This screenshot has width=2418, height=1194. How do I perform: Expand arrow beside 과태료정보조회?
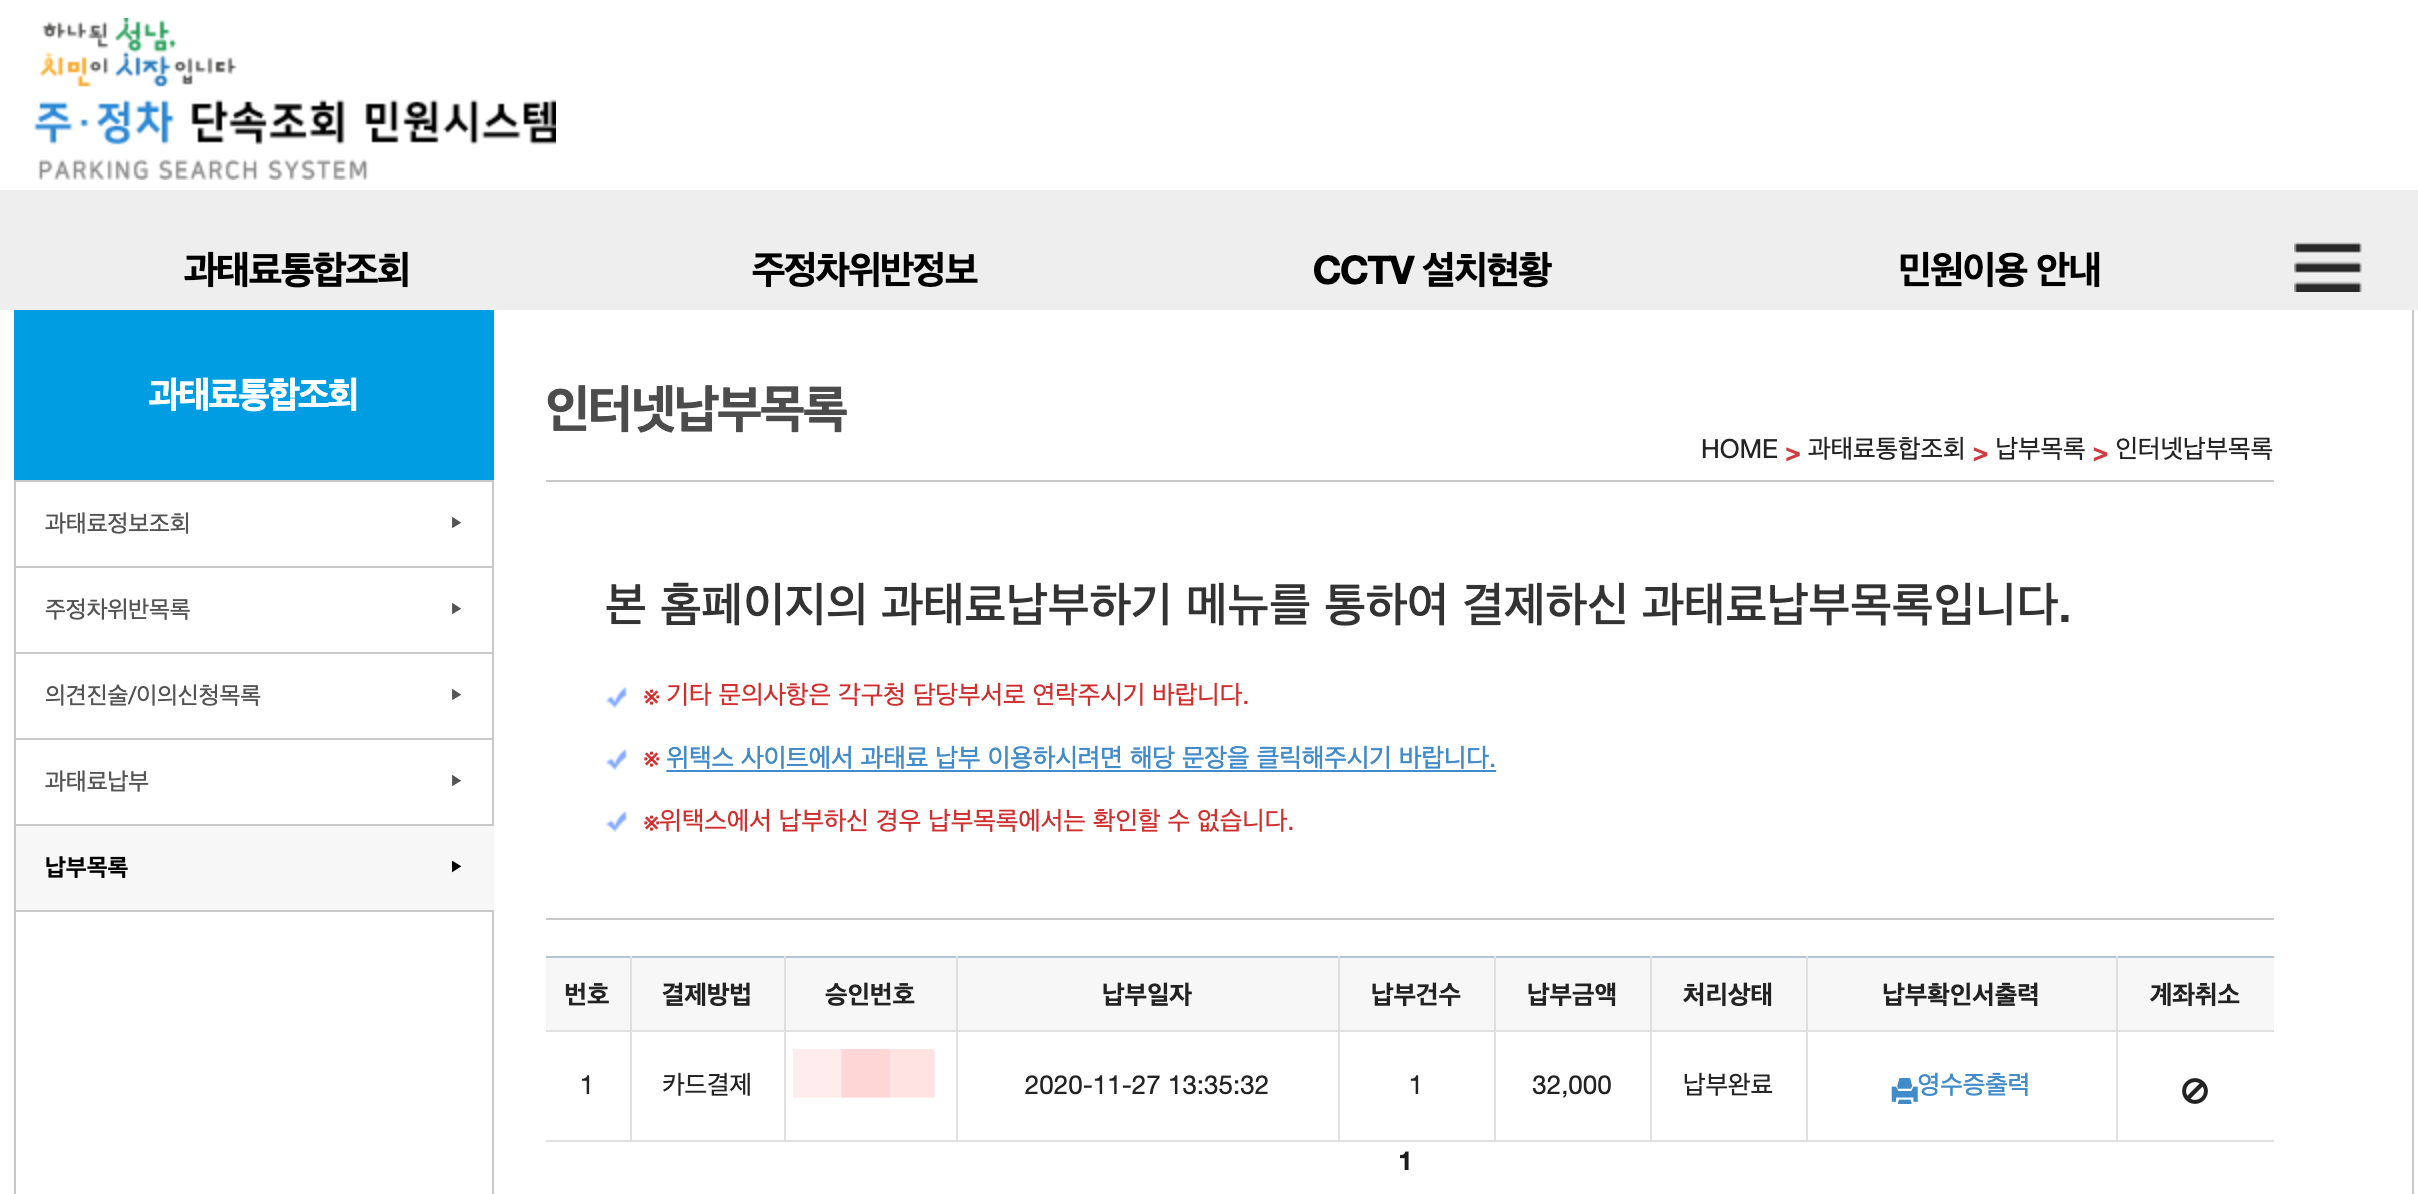(456, 523)
